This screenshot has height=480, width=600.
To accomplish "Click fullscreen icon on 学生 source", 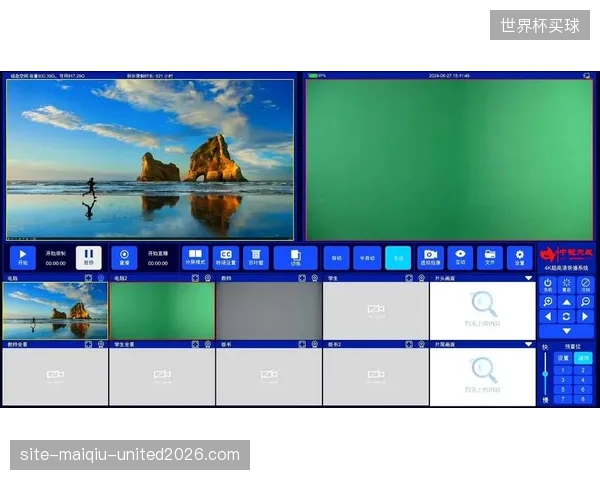I will [x=409, y=278].
